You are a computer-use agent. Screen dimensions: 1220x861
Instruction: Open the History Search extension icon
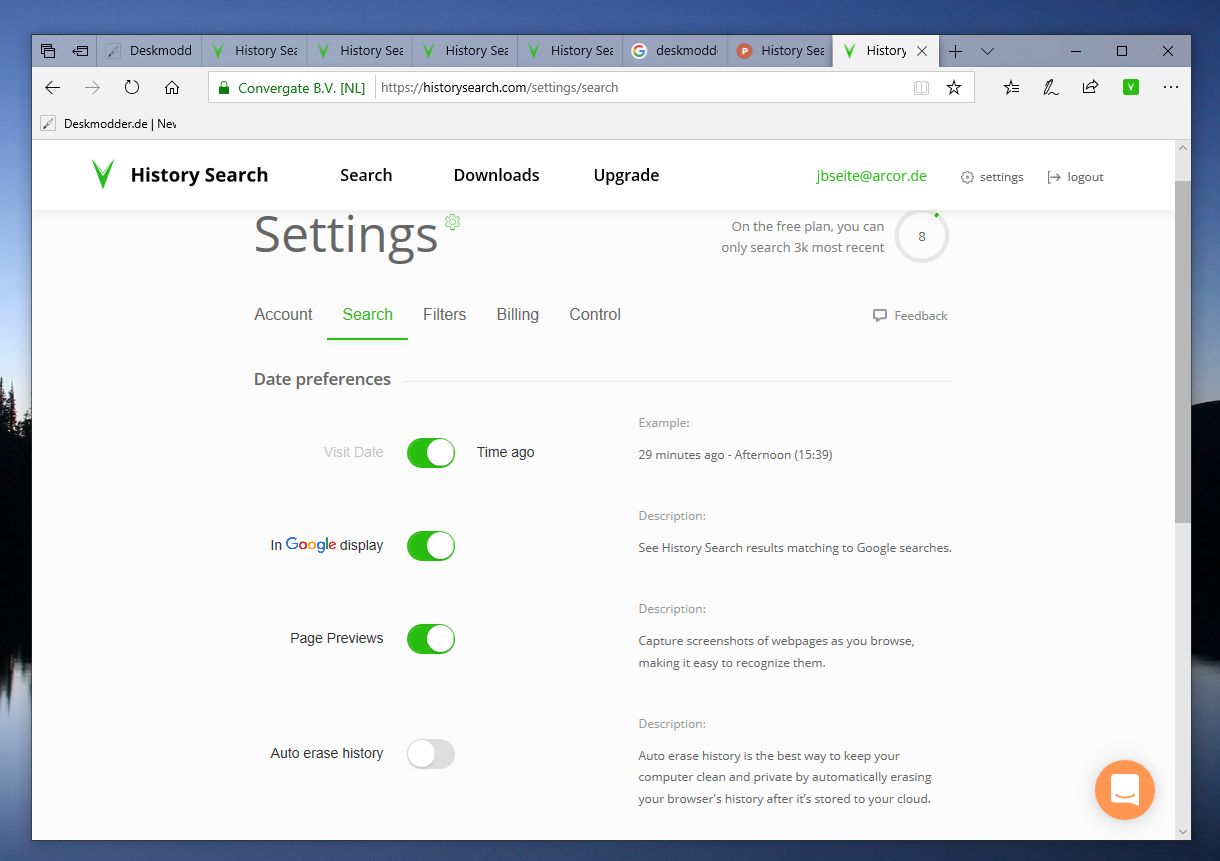(1131, 88)
